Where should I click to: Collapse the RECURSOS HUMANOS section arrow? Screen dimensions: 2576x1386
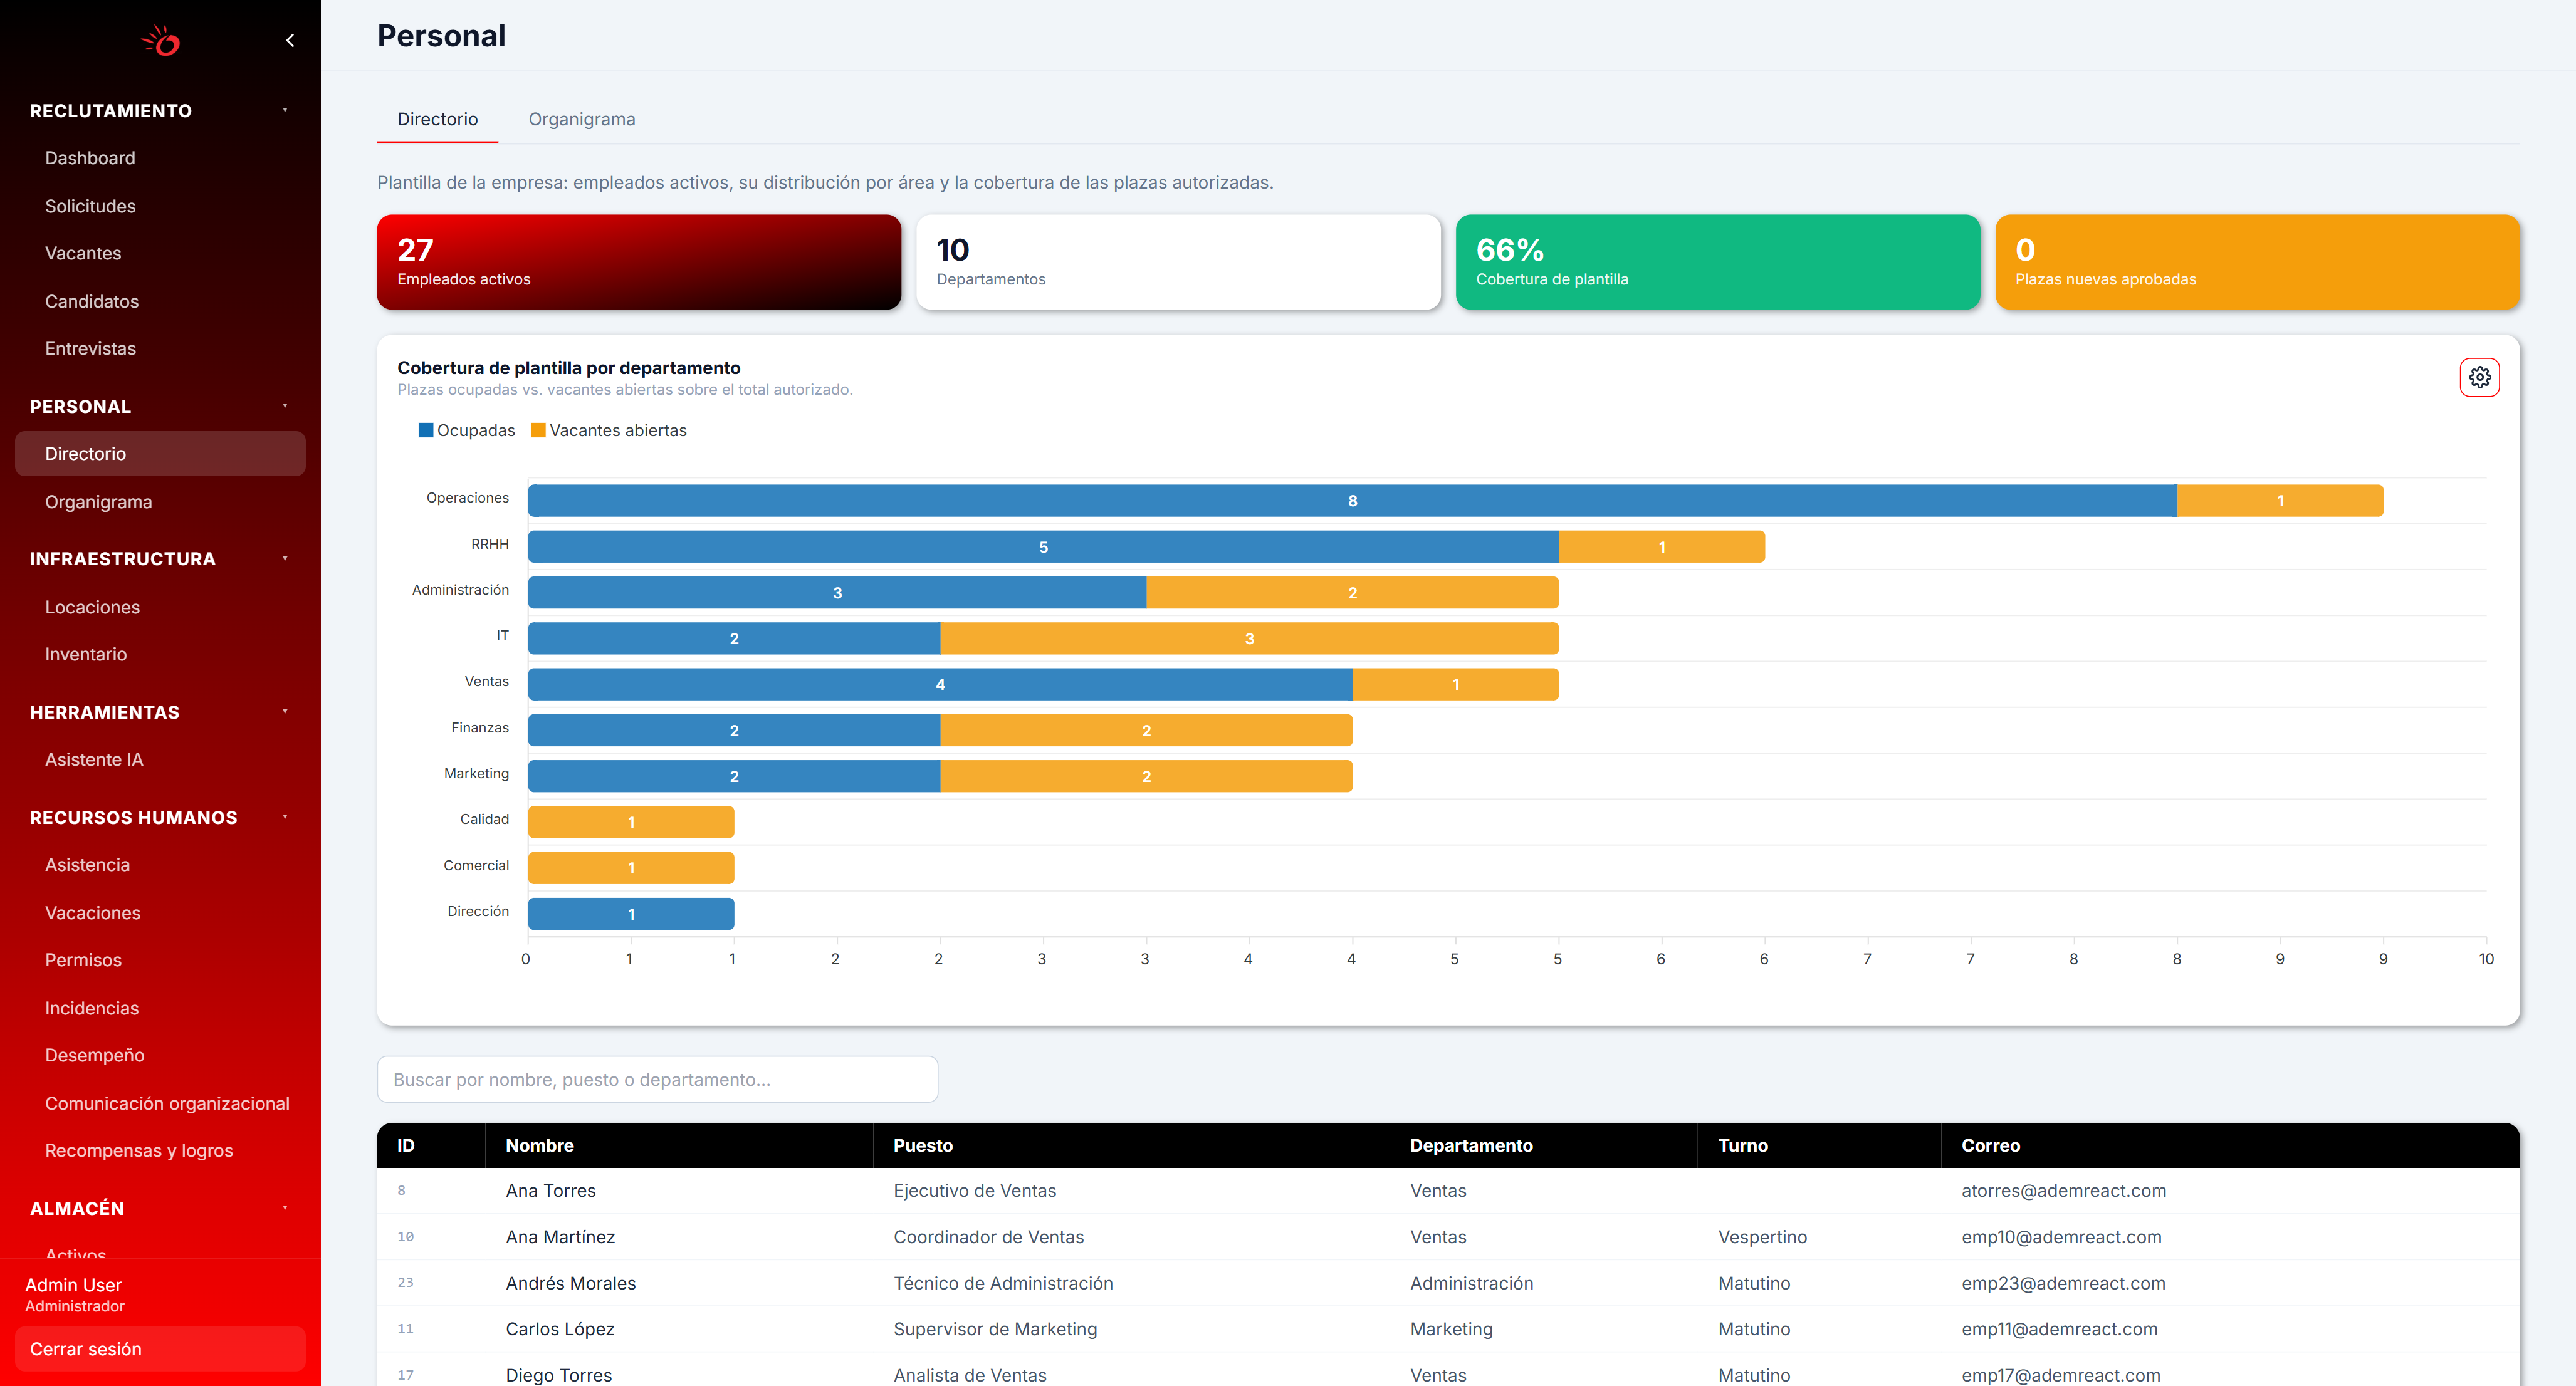coord(285,817)
